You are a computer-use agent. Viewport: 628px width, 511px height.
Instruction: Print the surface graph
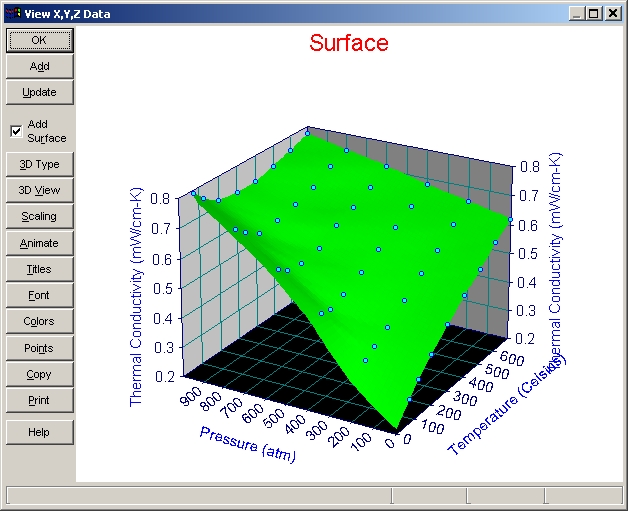pyautogui.click(x=39, y=400)
